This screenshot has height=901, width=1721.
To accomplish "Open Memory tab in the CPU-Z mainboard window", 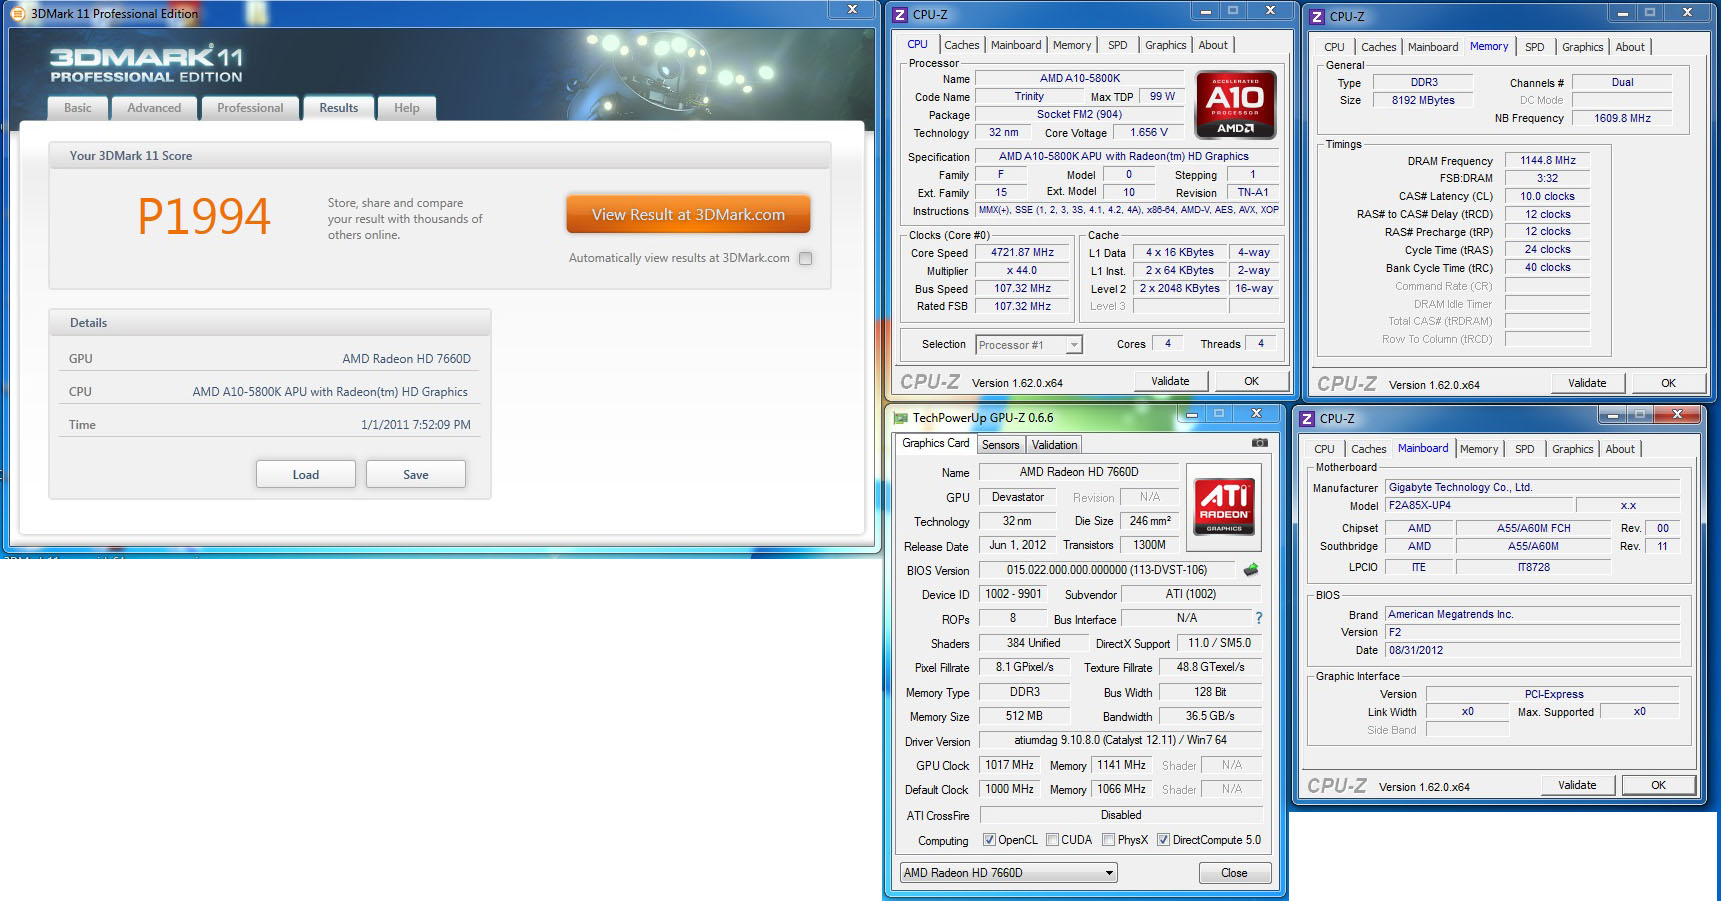I will click(x=1479, y=449).
